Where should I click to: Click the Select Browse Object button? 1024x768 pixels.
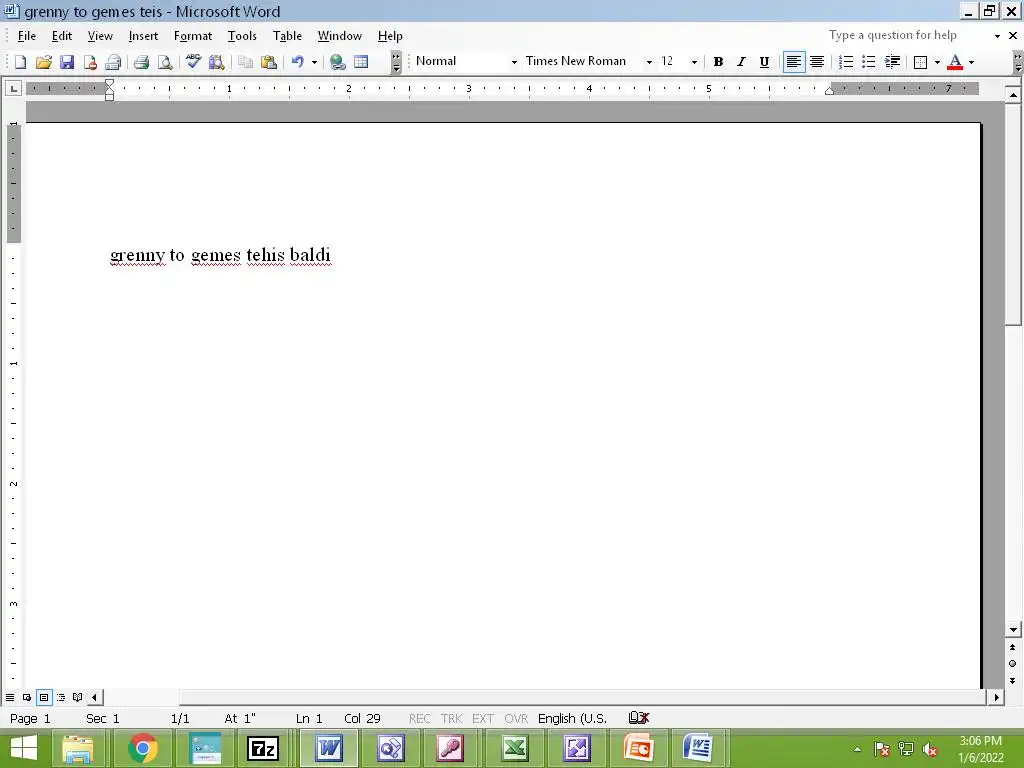[1012, 664]
